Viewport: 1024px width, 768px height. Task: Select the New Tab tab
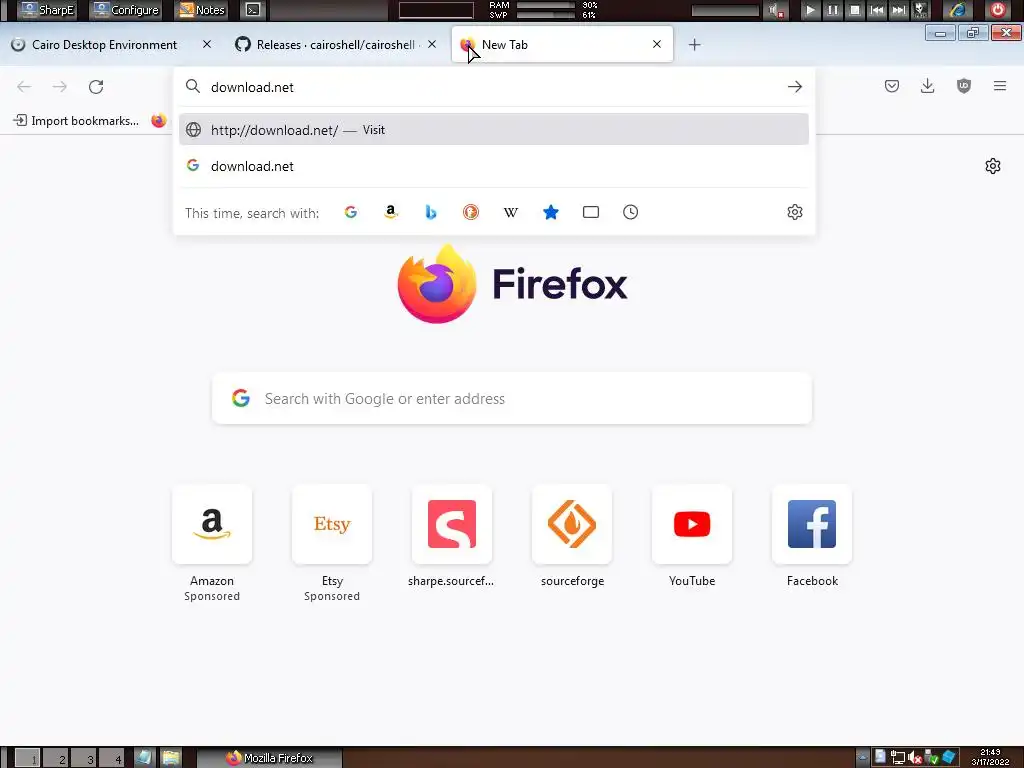pyautogui.click(x=562, y=44)
